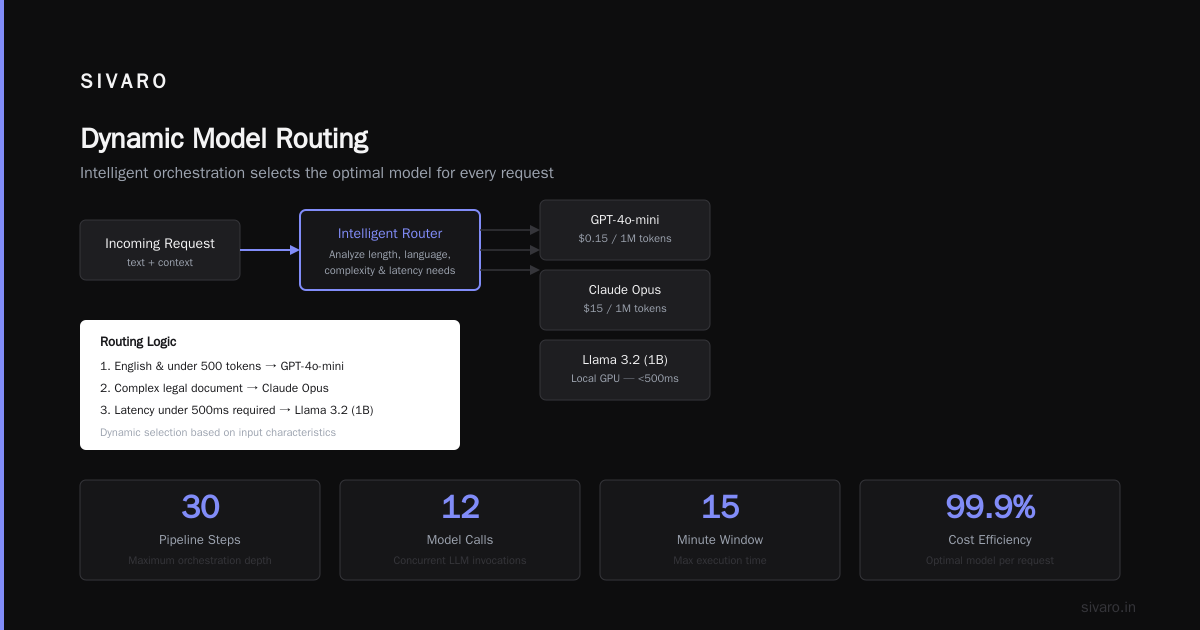The image size is (1200, 630).
Task: Select the Local GPU <500ms text
Action: coord(625,379)
